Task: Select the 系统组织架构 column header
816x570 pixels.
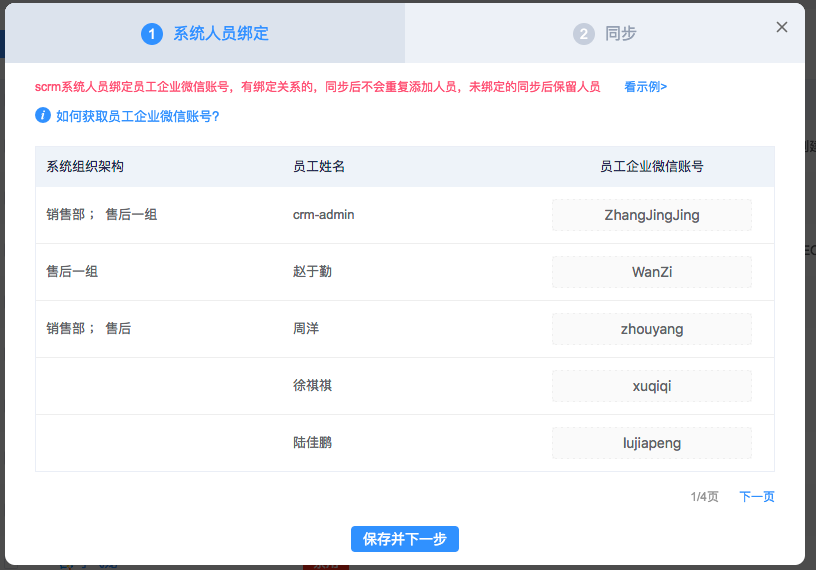Action: 85,167
